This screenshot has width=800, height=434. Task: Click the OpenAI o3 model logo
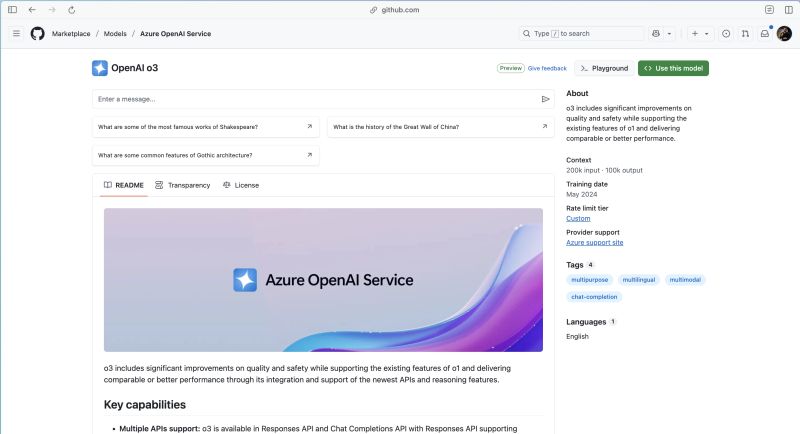[x=99, y=68]
